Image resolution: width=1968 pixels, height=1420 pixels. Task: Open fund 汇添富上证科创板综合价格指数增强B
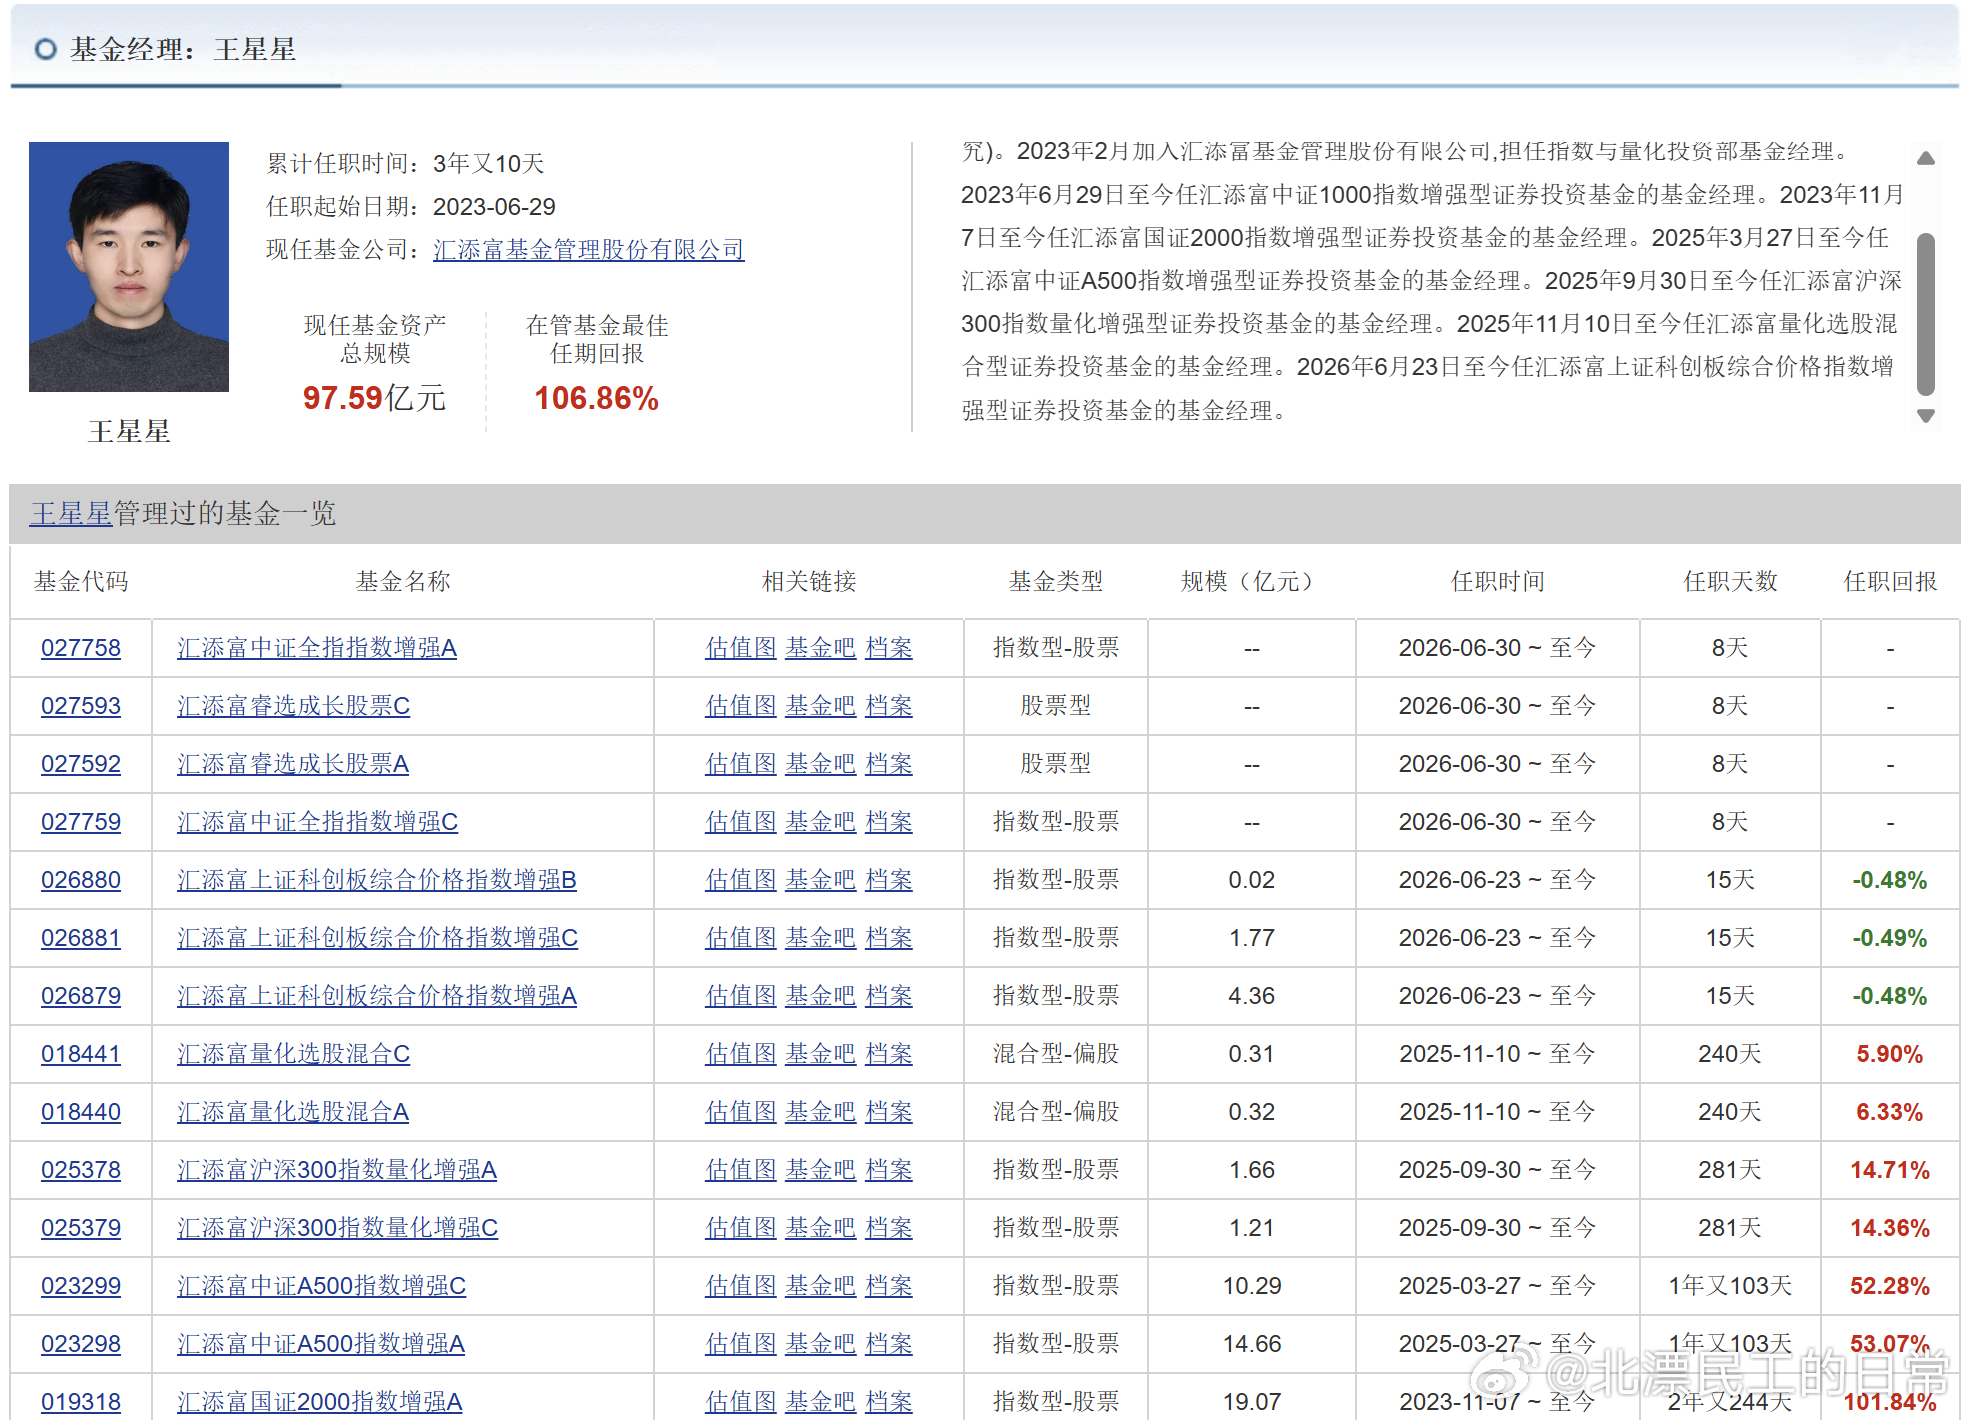coord(377,880)
